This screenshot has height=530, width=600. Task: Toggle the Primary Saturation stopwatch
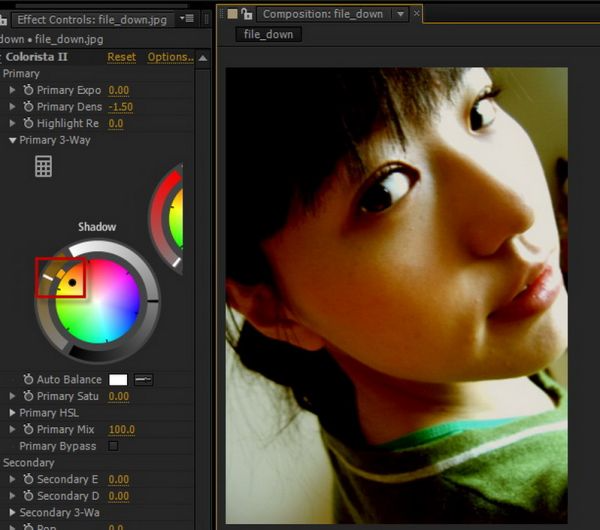pos(28,397)
